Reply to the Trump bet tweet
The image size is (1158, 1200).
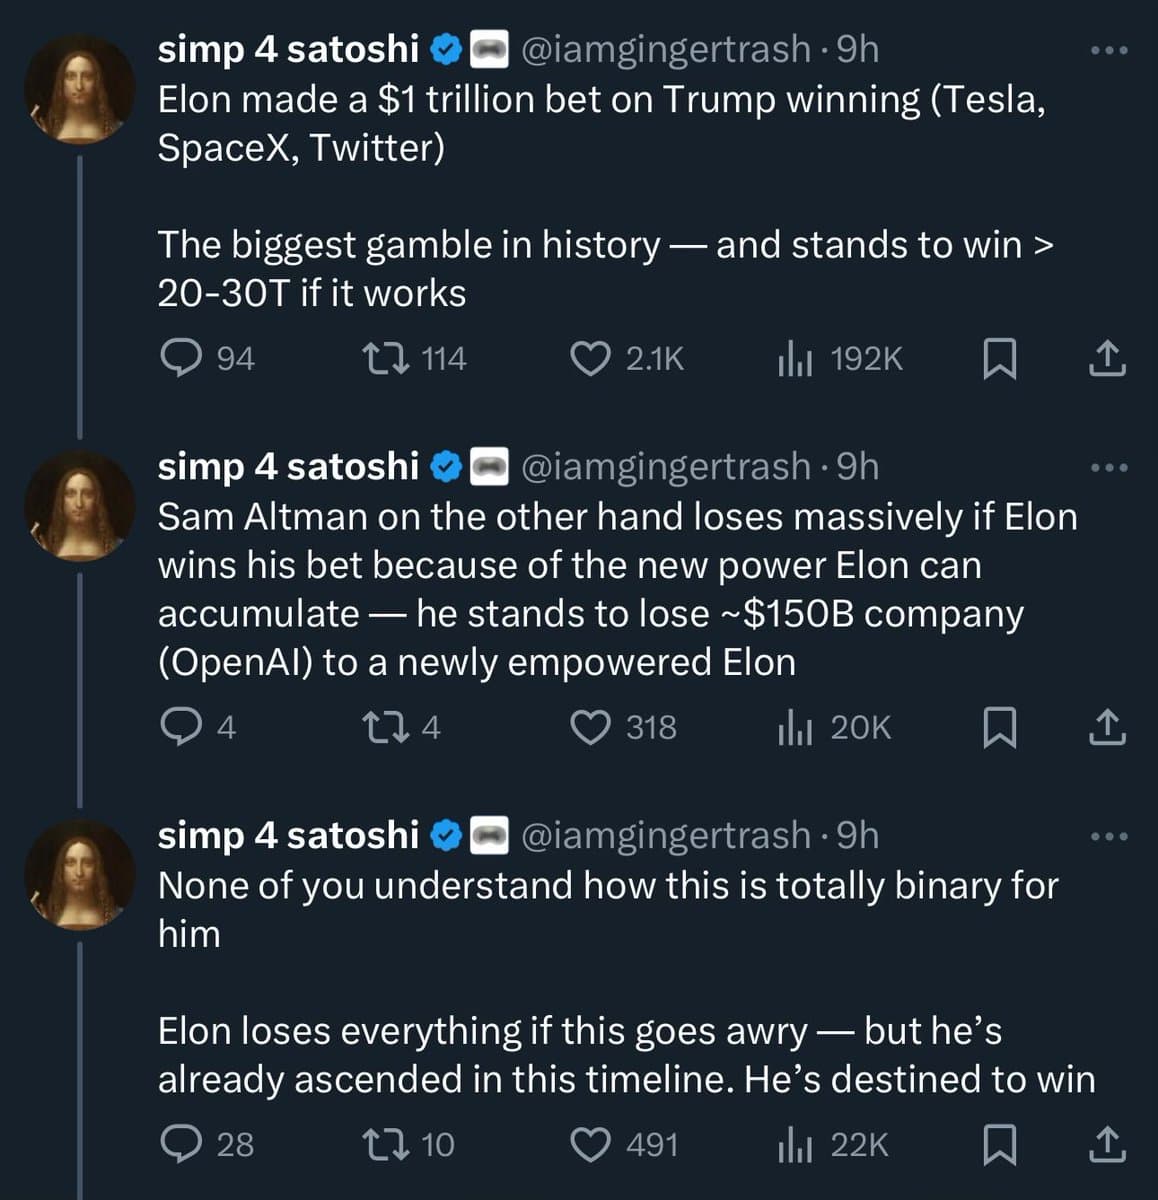click(181, 358)
